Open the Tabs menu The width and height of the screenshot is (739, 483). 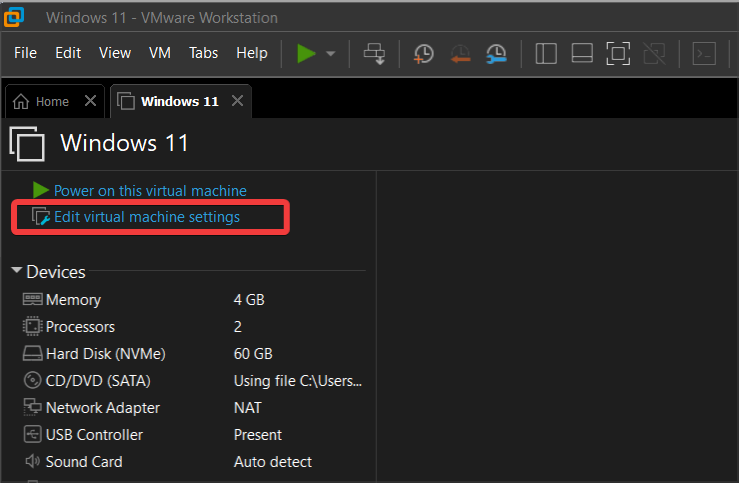[204, 53]
